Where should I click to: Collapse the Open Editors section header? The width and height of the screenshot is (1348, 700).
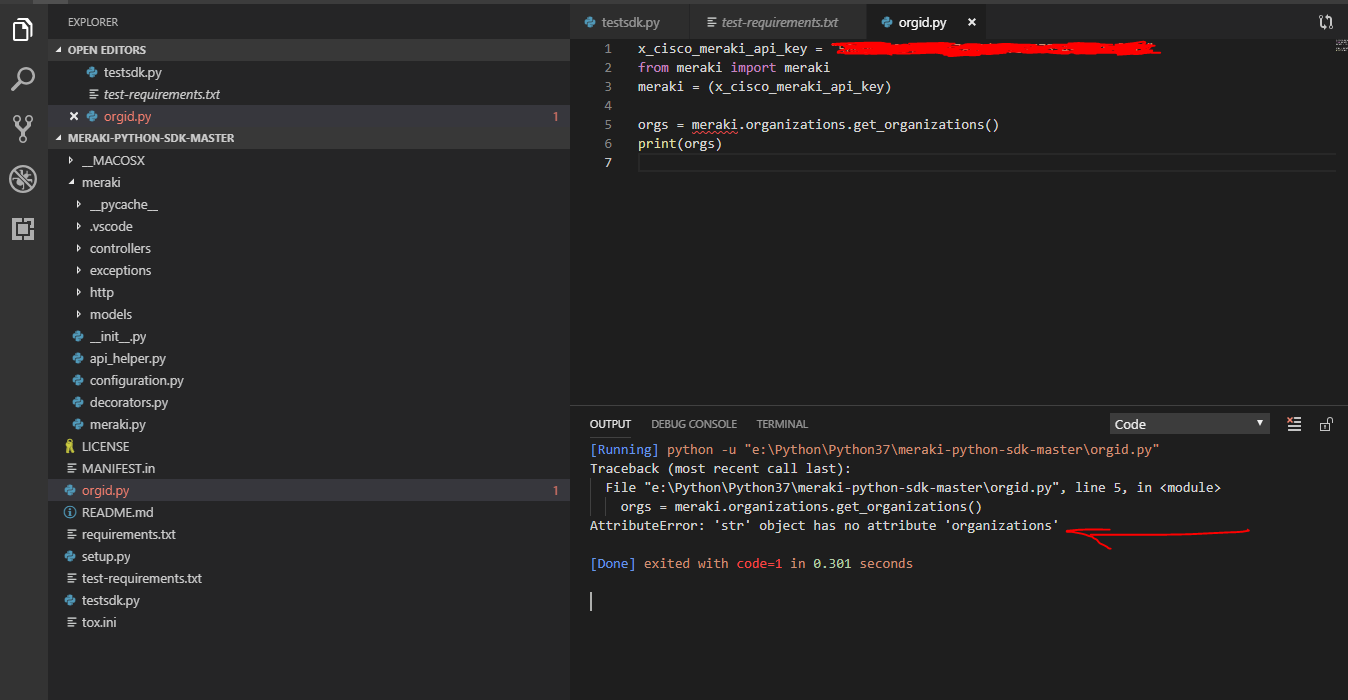(106, 50)
